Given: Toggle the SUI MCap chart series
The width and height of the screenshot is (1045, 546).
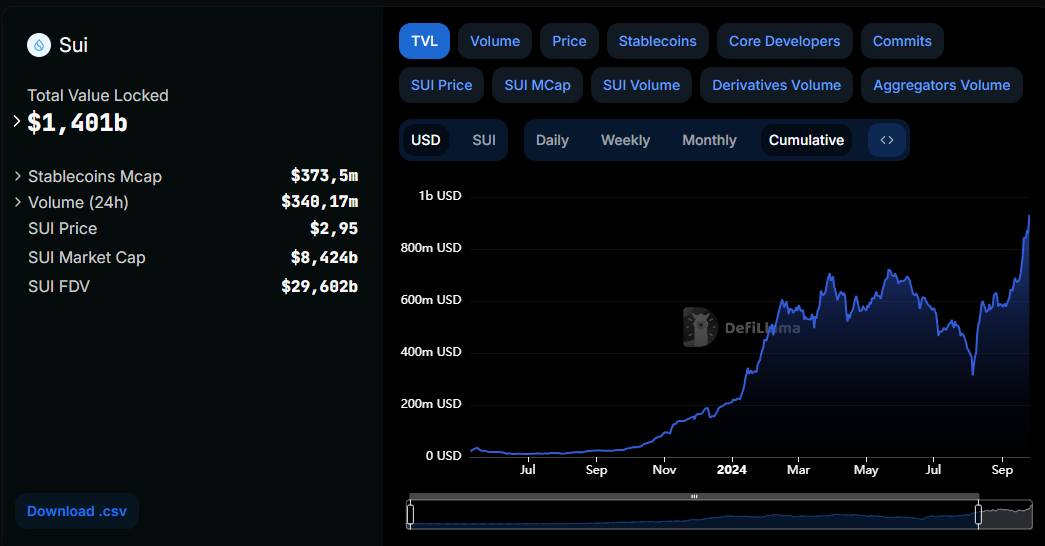Looking at the screenshot, I should click(x=537, y=85).
